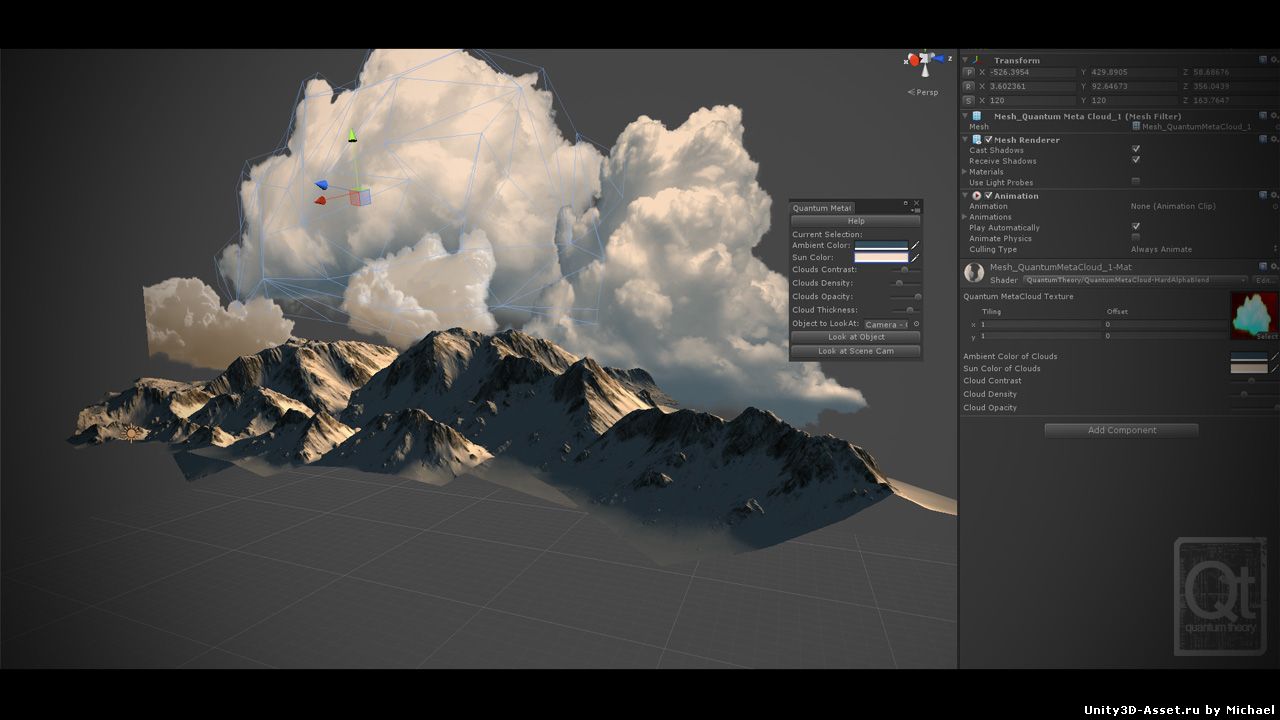1280x720 pixels.
Task: Click the object picker circle for Object to LookAt
Action: [916, 324]
